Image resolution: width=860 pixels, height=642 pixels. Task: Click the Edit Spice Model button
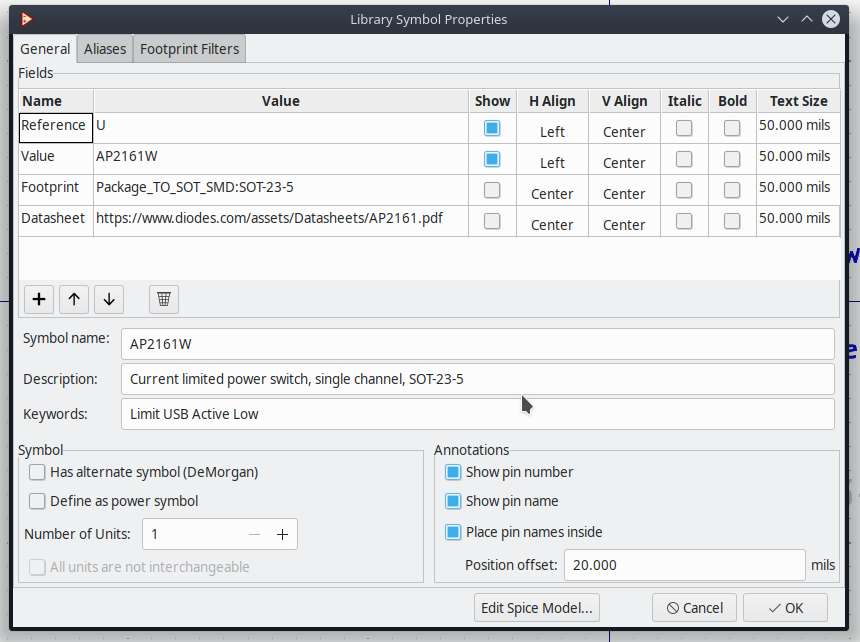coord(537,607)
